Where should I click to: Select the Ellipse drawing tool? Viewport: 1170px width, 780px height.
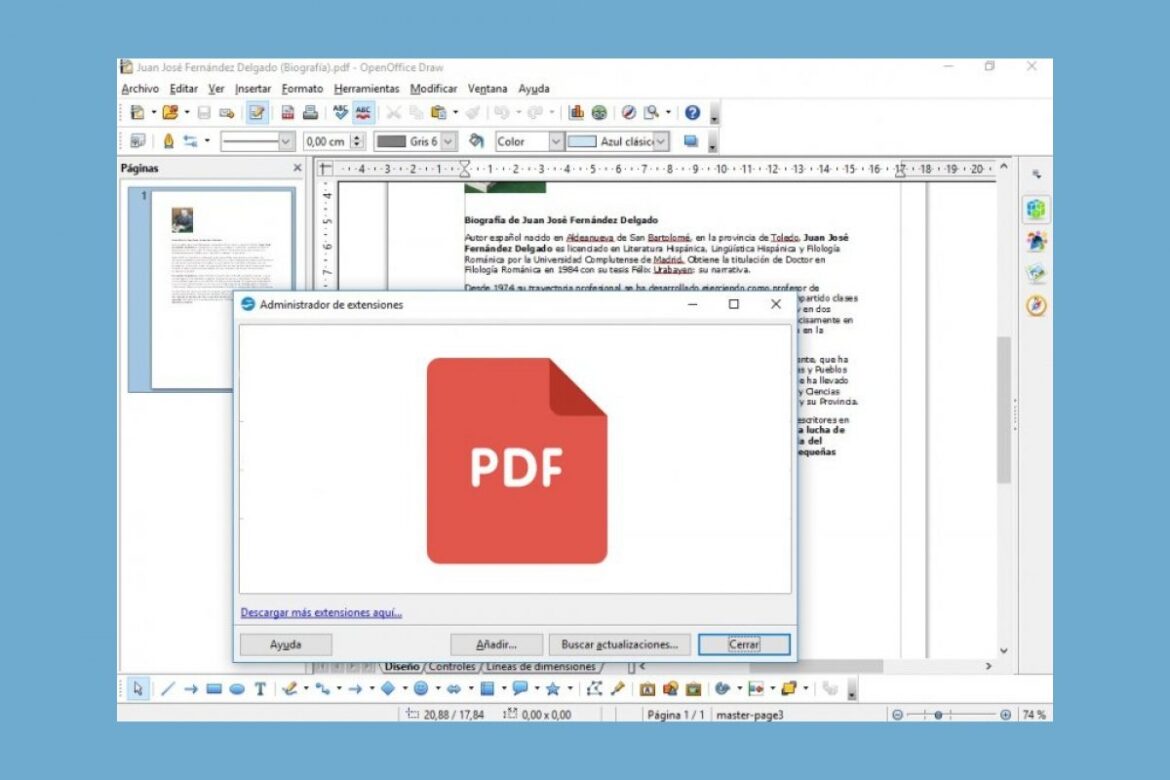237,689
